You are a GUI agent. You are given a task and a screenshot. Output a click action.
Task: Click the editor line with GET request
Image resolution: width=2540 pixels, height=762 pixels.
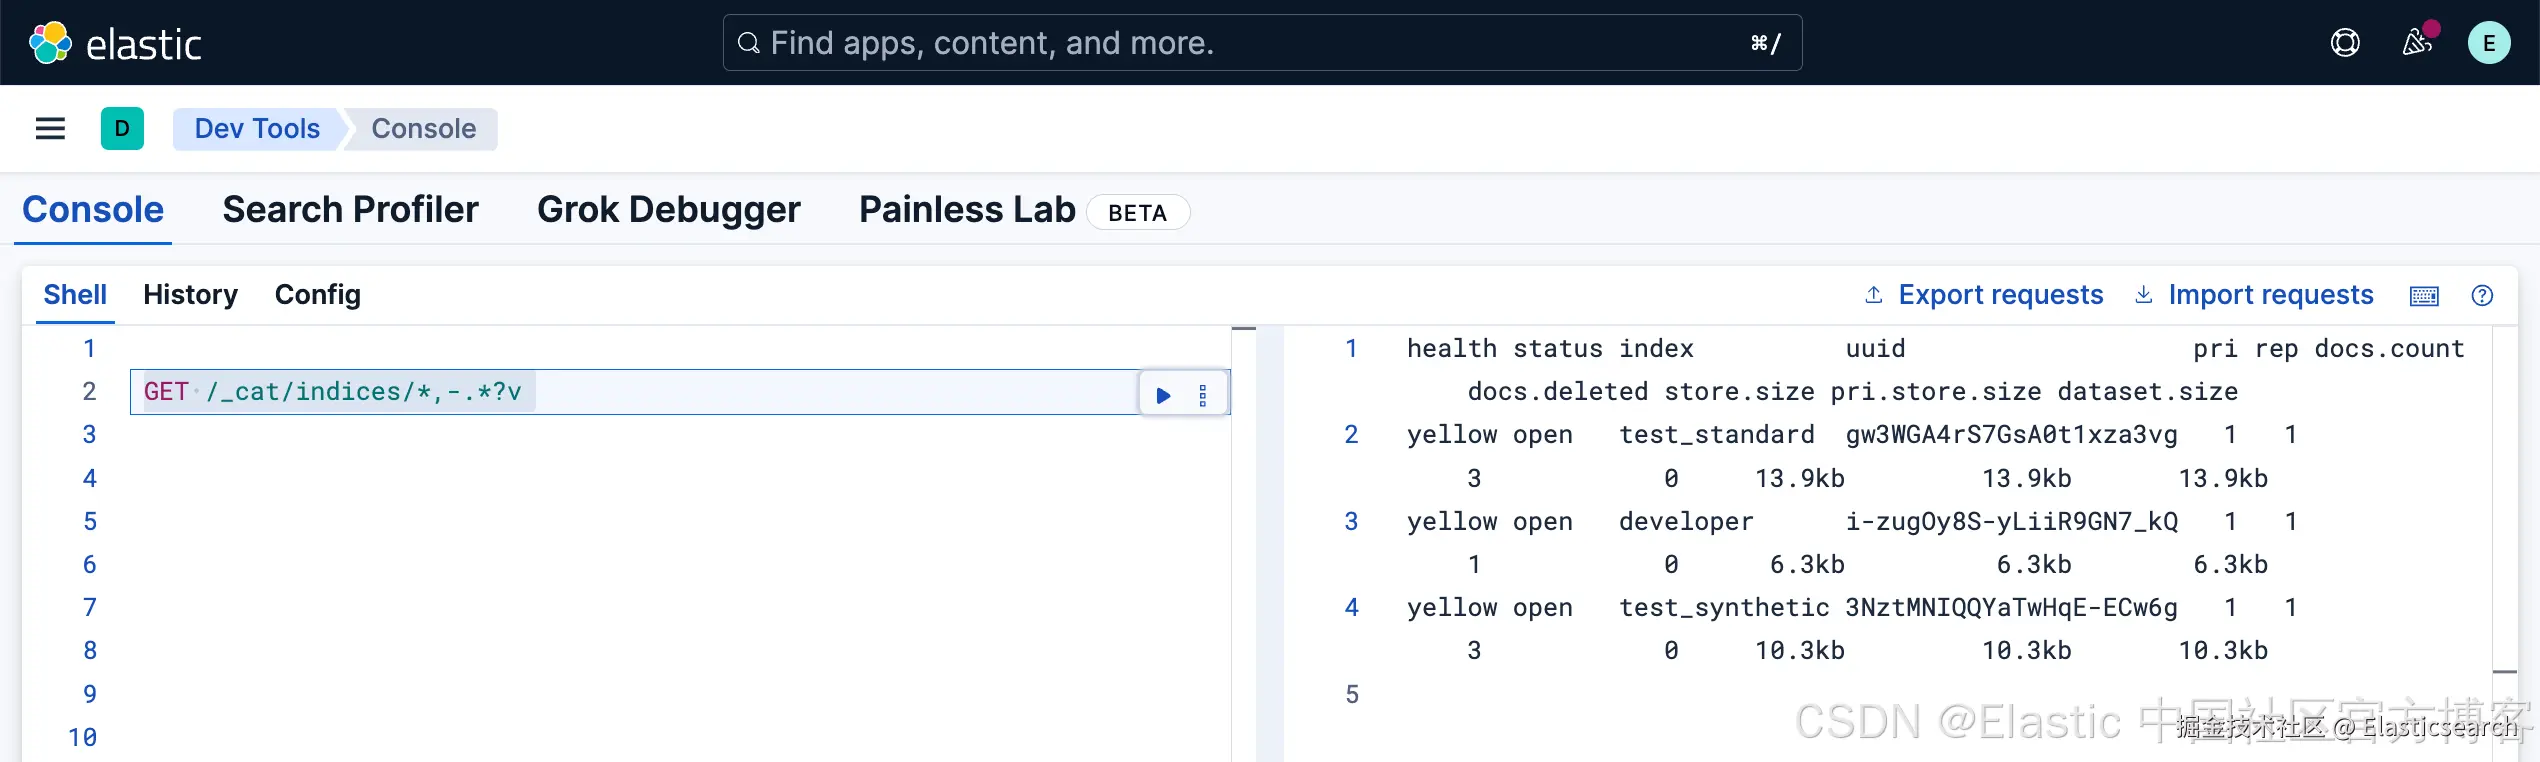pos(700,392)
